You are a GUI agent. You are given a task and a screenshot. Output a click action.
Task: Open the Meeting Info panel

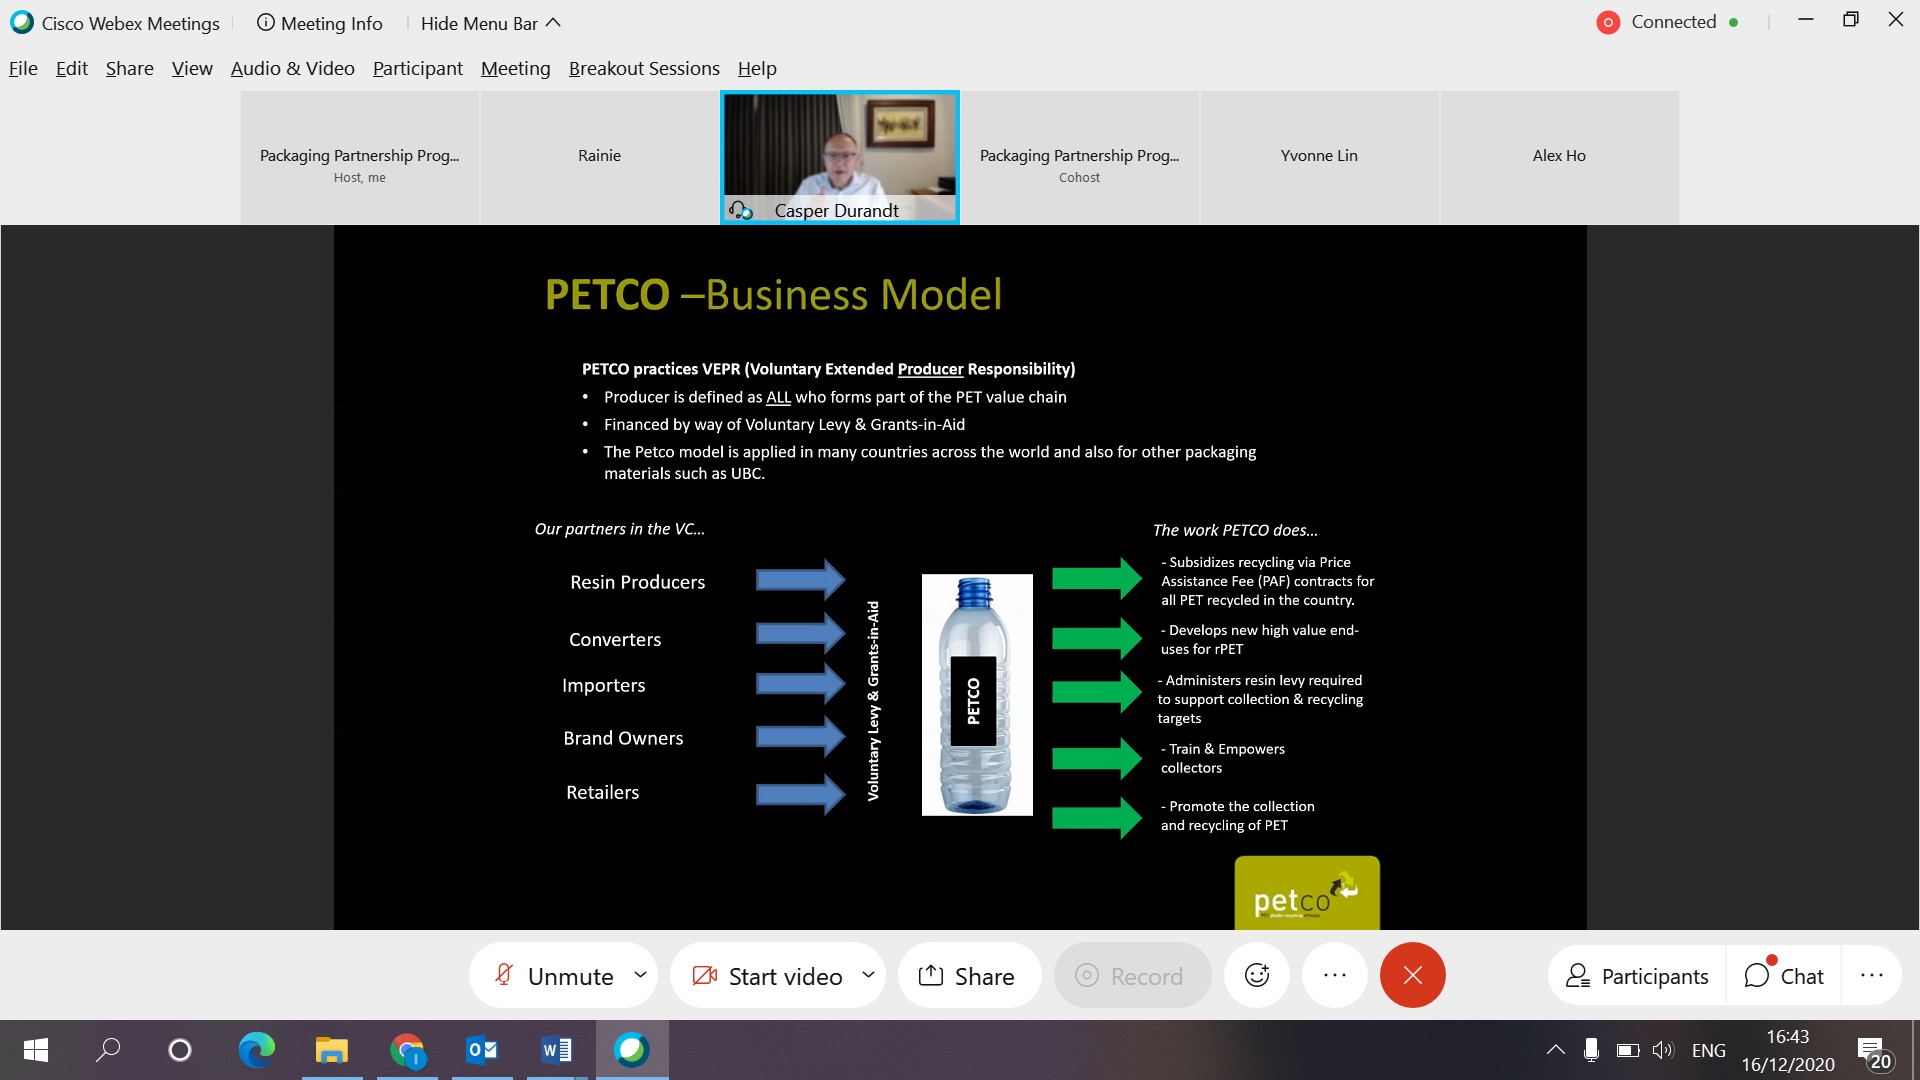pyautogui.click(x=319, y=23)
